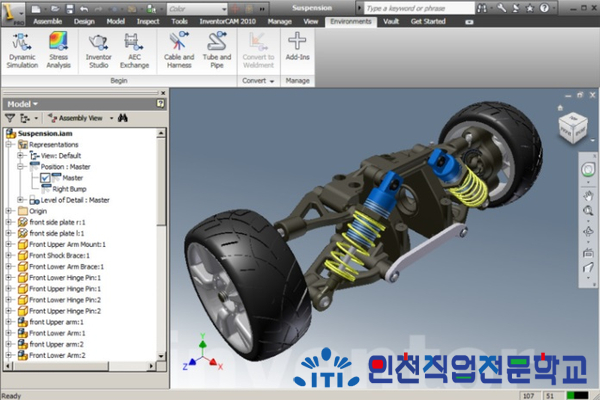Click the browser vertical scrollbar down arrow
600x400 pixels.
(x=161, y=356)
